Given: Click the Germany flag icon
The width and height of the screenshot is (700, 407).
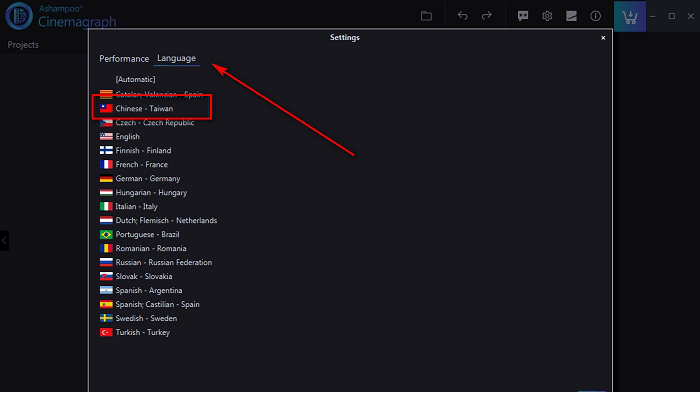Looking at the screenshot, I should 106,179.
